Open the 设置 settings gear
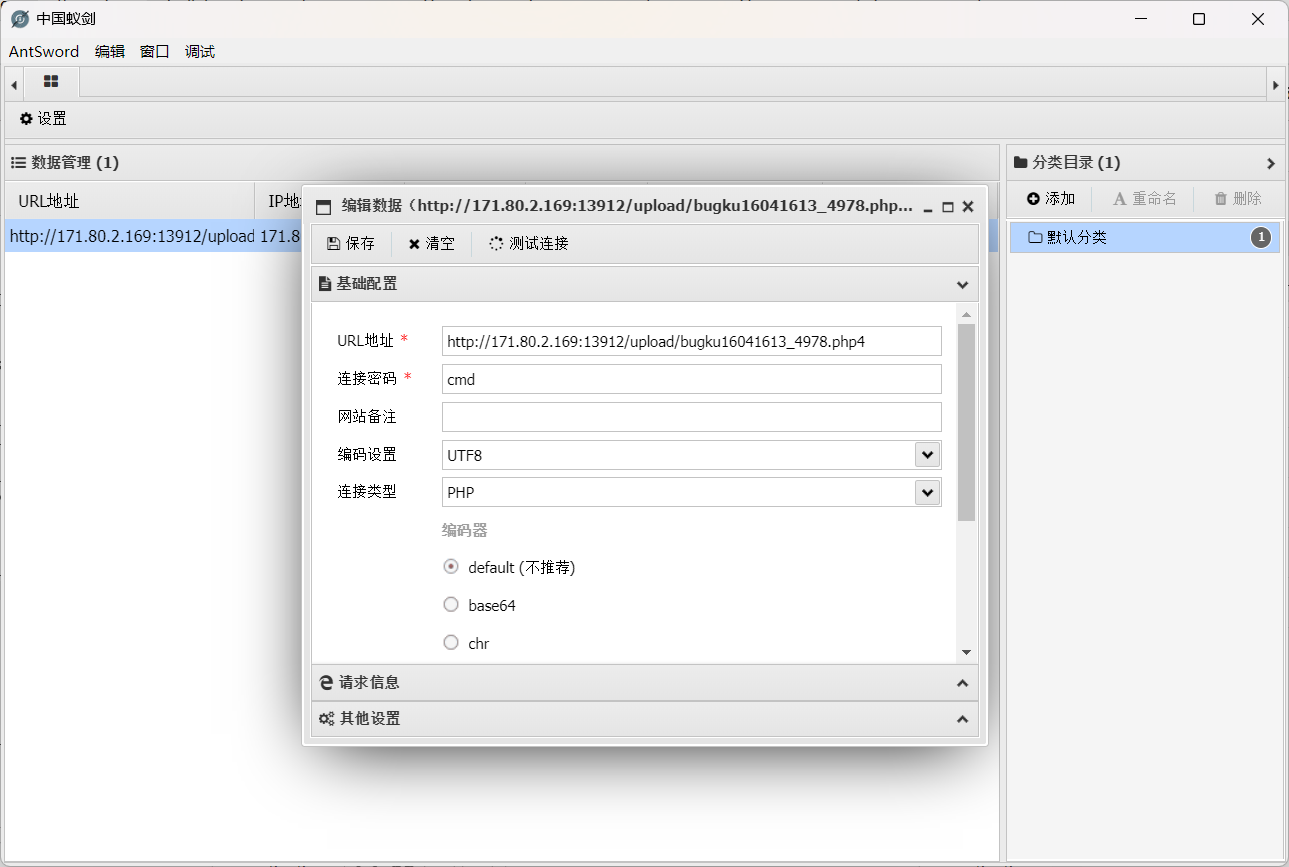Viewport: 1289px width, 867px height. tap(25, 118)
